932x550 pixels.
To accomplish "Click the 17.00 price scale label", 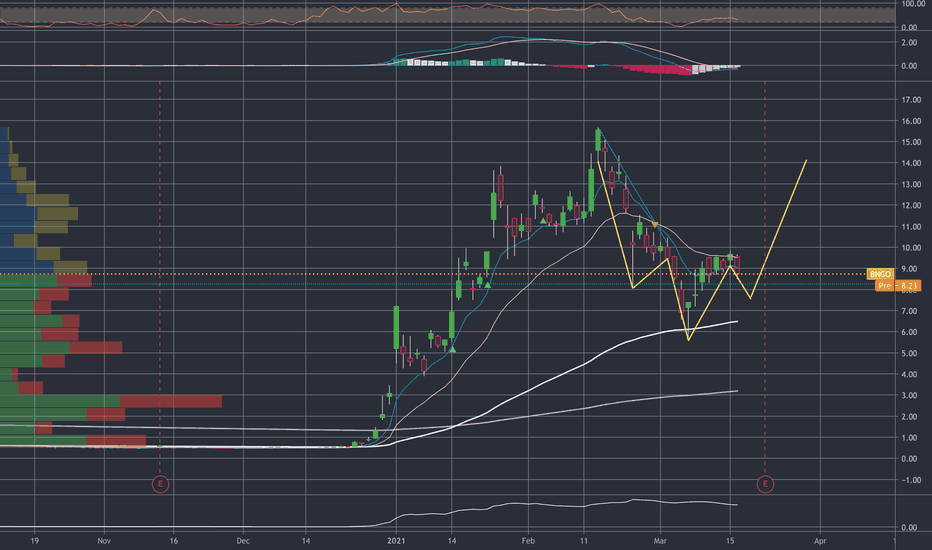I will 911,100.
